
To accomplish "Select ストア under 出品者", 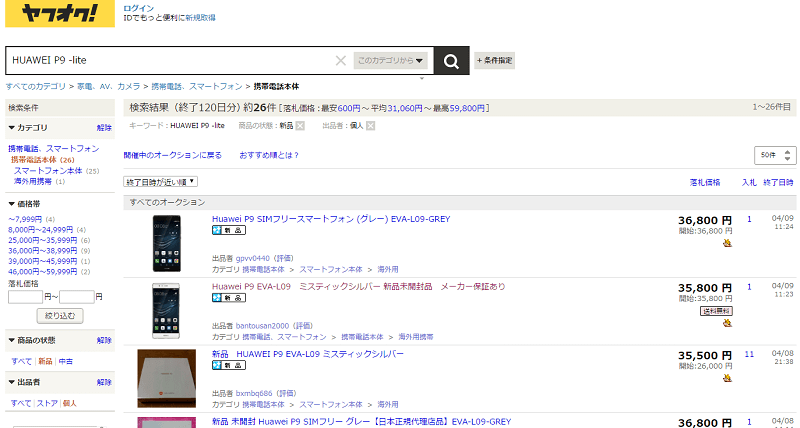I will pyautogui.click(x=47, y=403).
